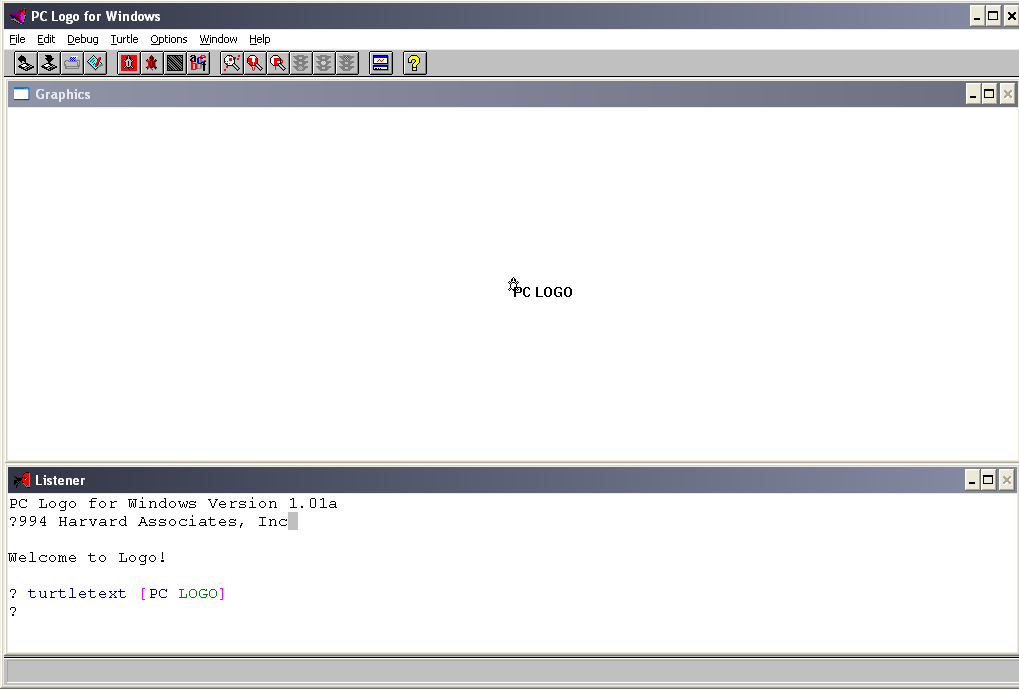1019x689 pixels.
Task: Click the colorful letters font icon
Action: pyautogui.click(x=198, y=64)
